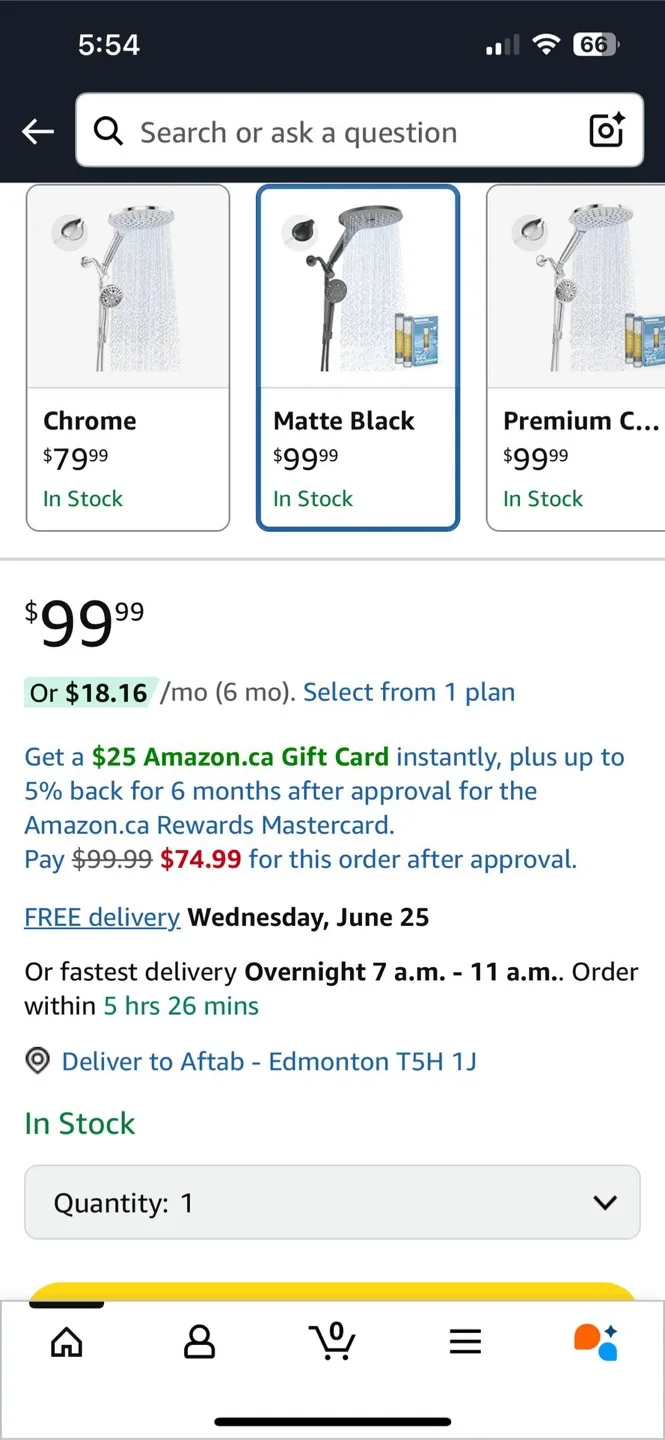Tap the back arrow icon

pos(38,131)
